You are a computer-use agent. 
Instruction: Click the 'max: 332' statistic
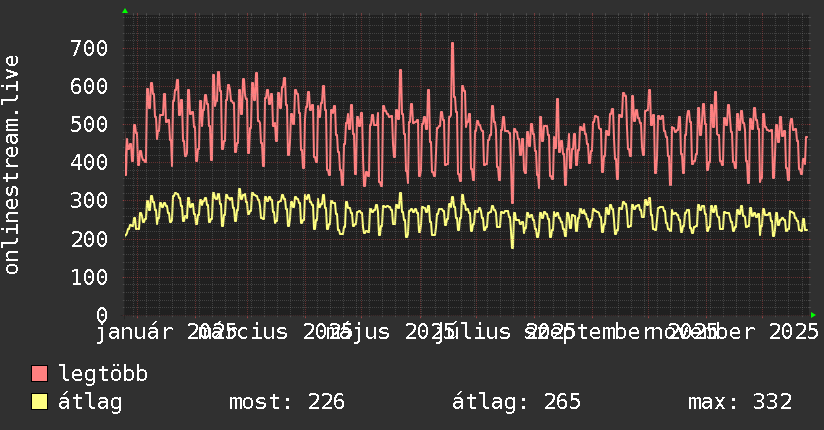tap(740, 402)
